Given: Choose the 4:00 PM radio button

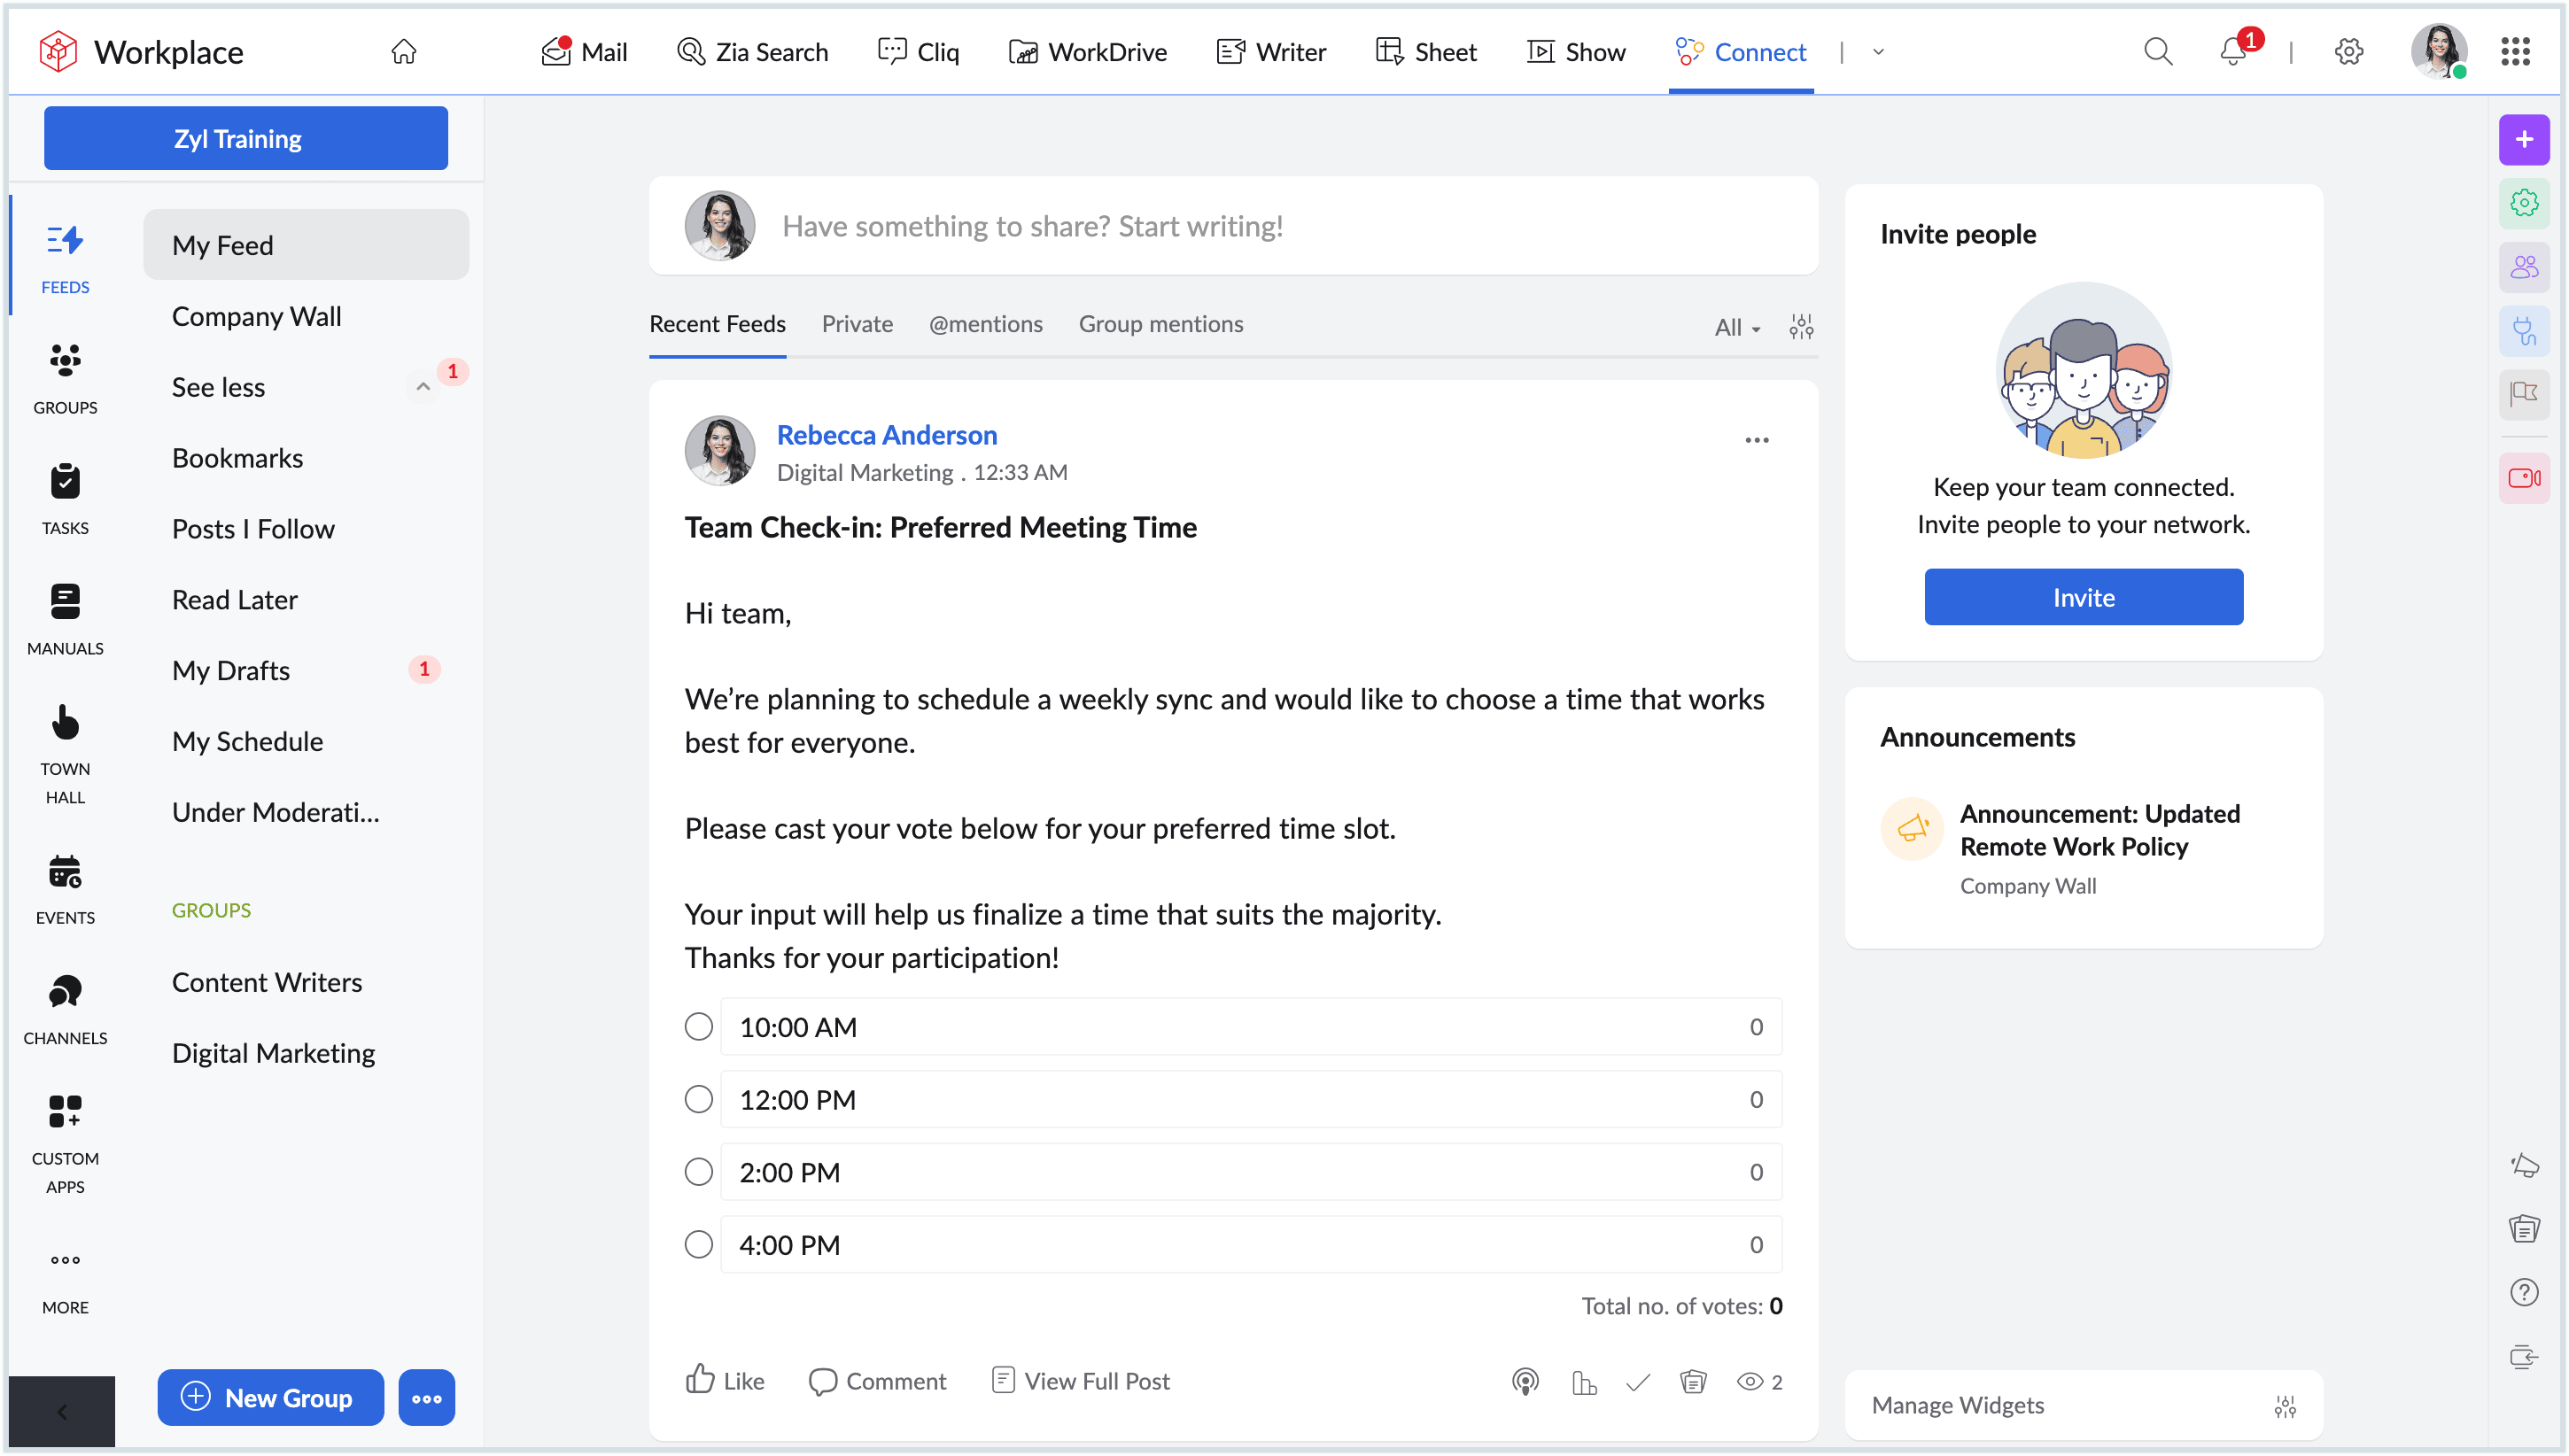Looking at the screenshot, I should coord(699,1245).
